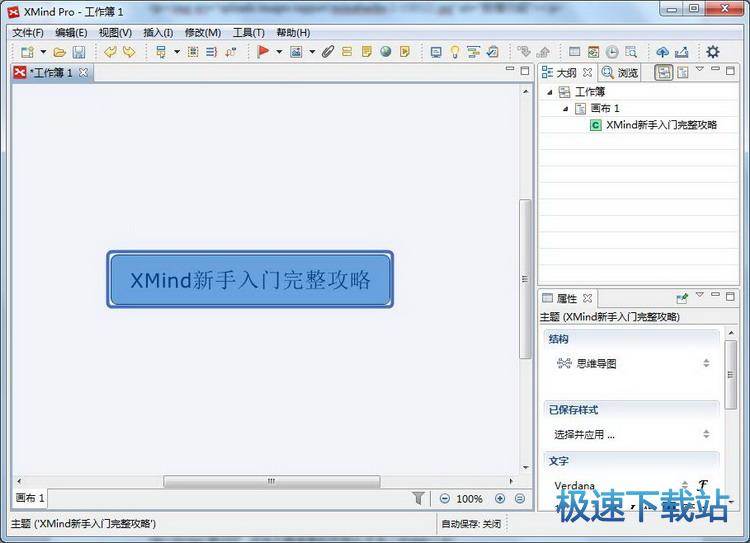
Task: Open the new workbook dropdown arrow
Action: 43,52
